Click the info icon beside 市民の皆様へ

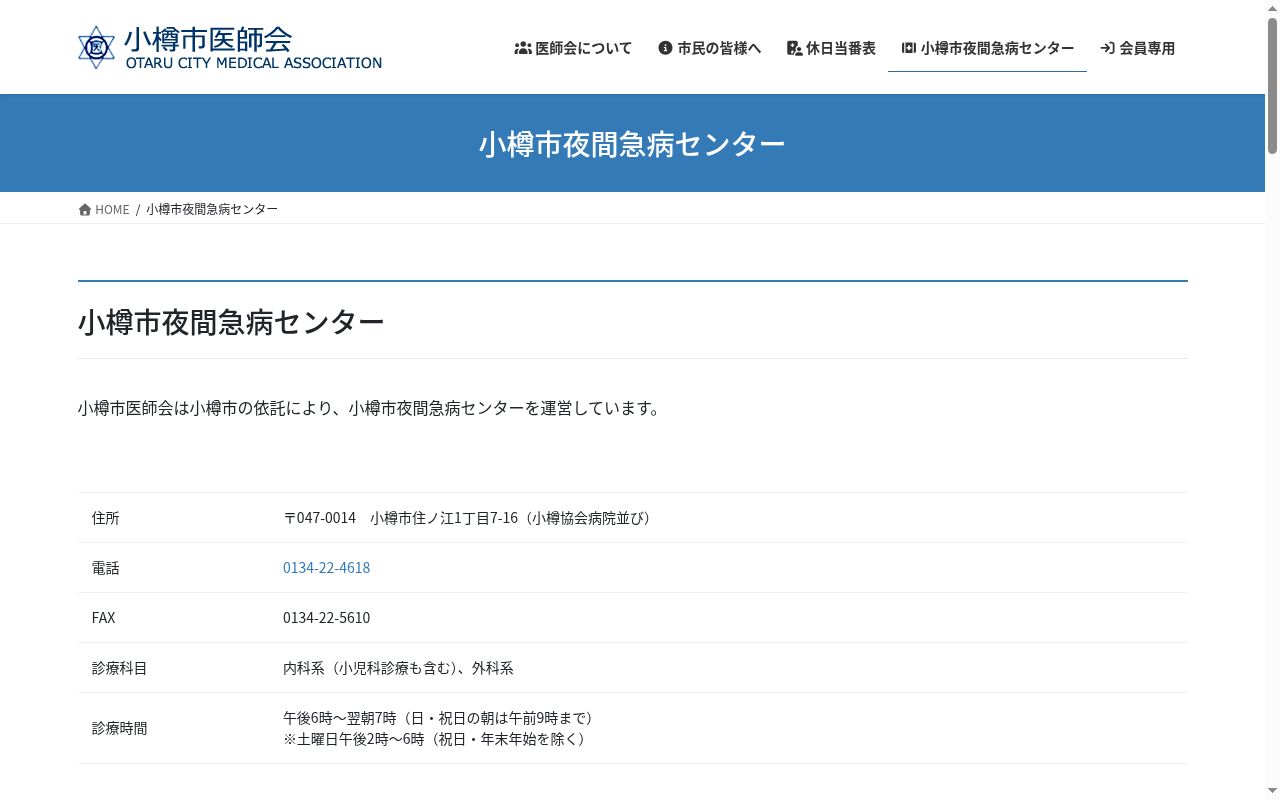tap(665, 48)
